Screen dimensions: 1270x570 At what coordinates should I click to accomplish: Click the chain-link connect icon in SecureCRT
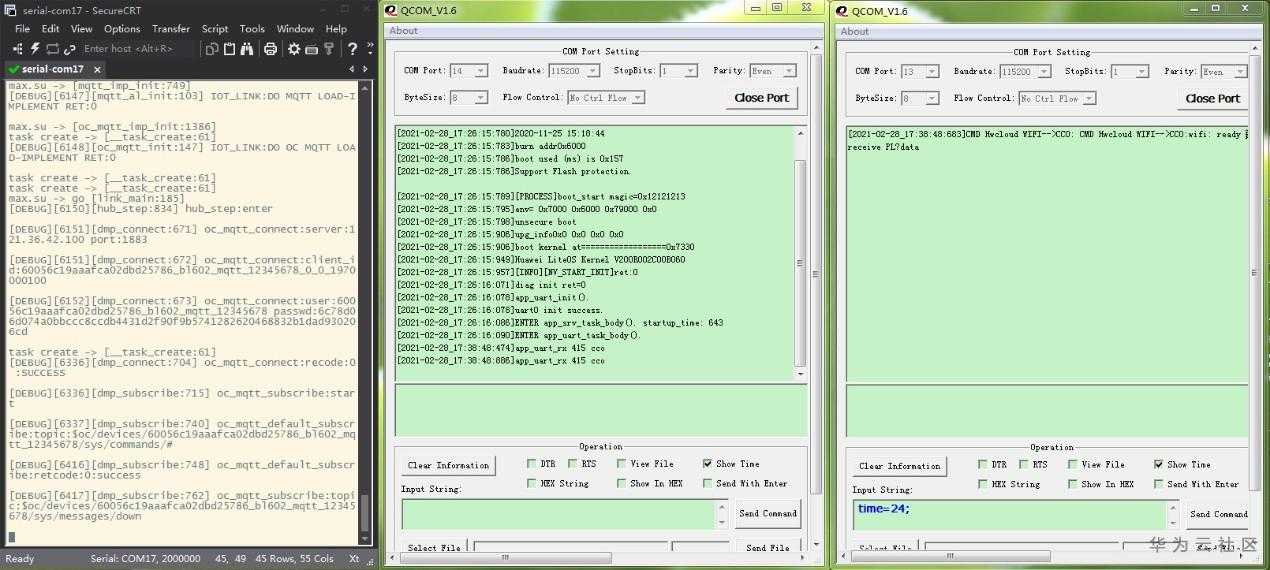69,48
